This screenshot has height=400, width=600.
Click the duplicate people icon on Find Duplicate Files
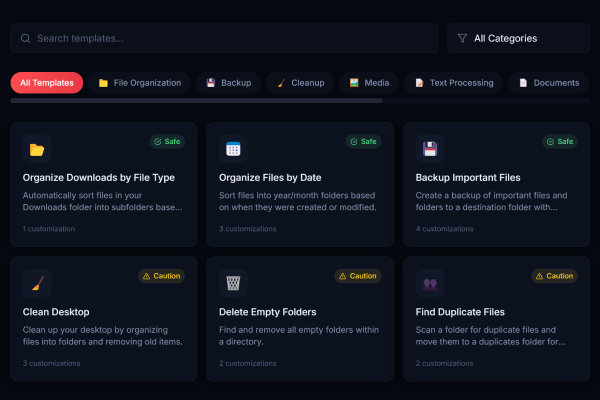pyautogui.click(x=430, y=284)
